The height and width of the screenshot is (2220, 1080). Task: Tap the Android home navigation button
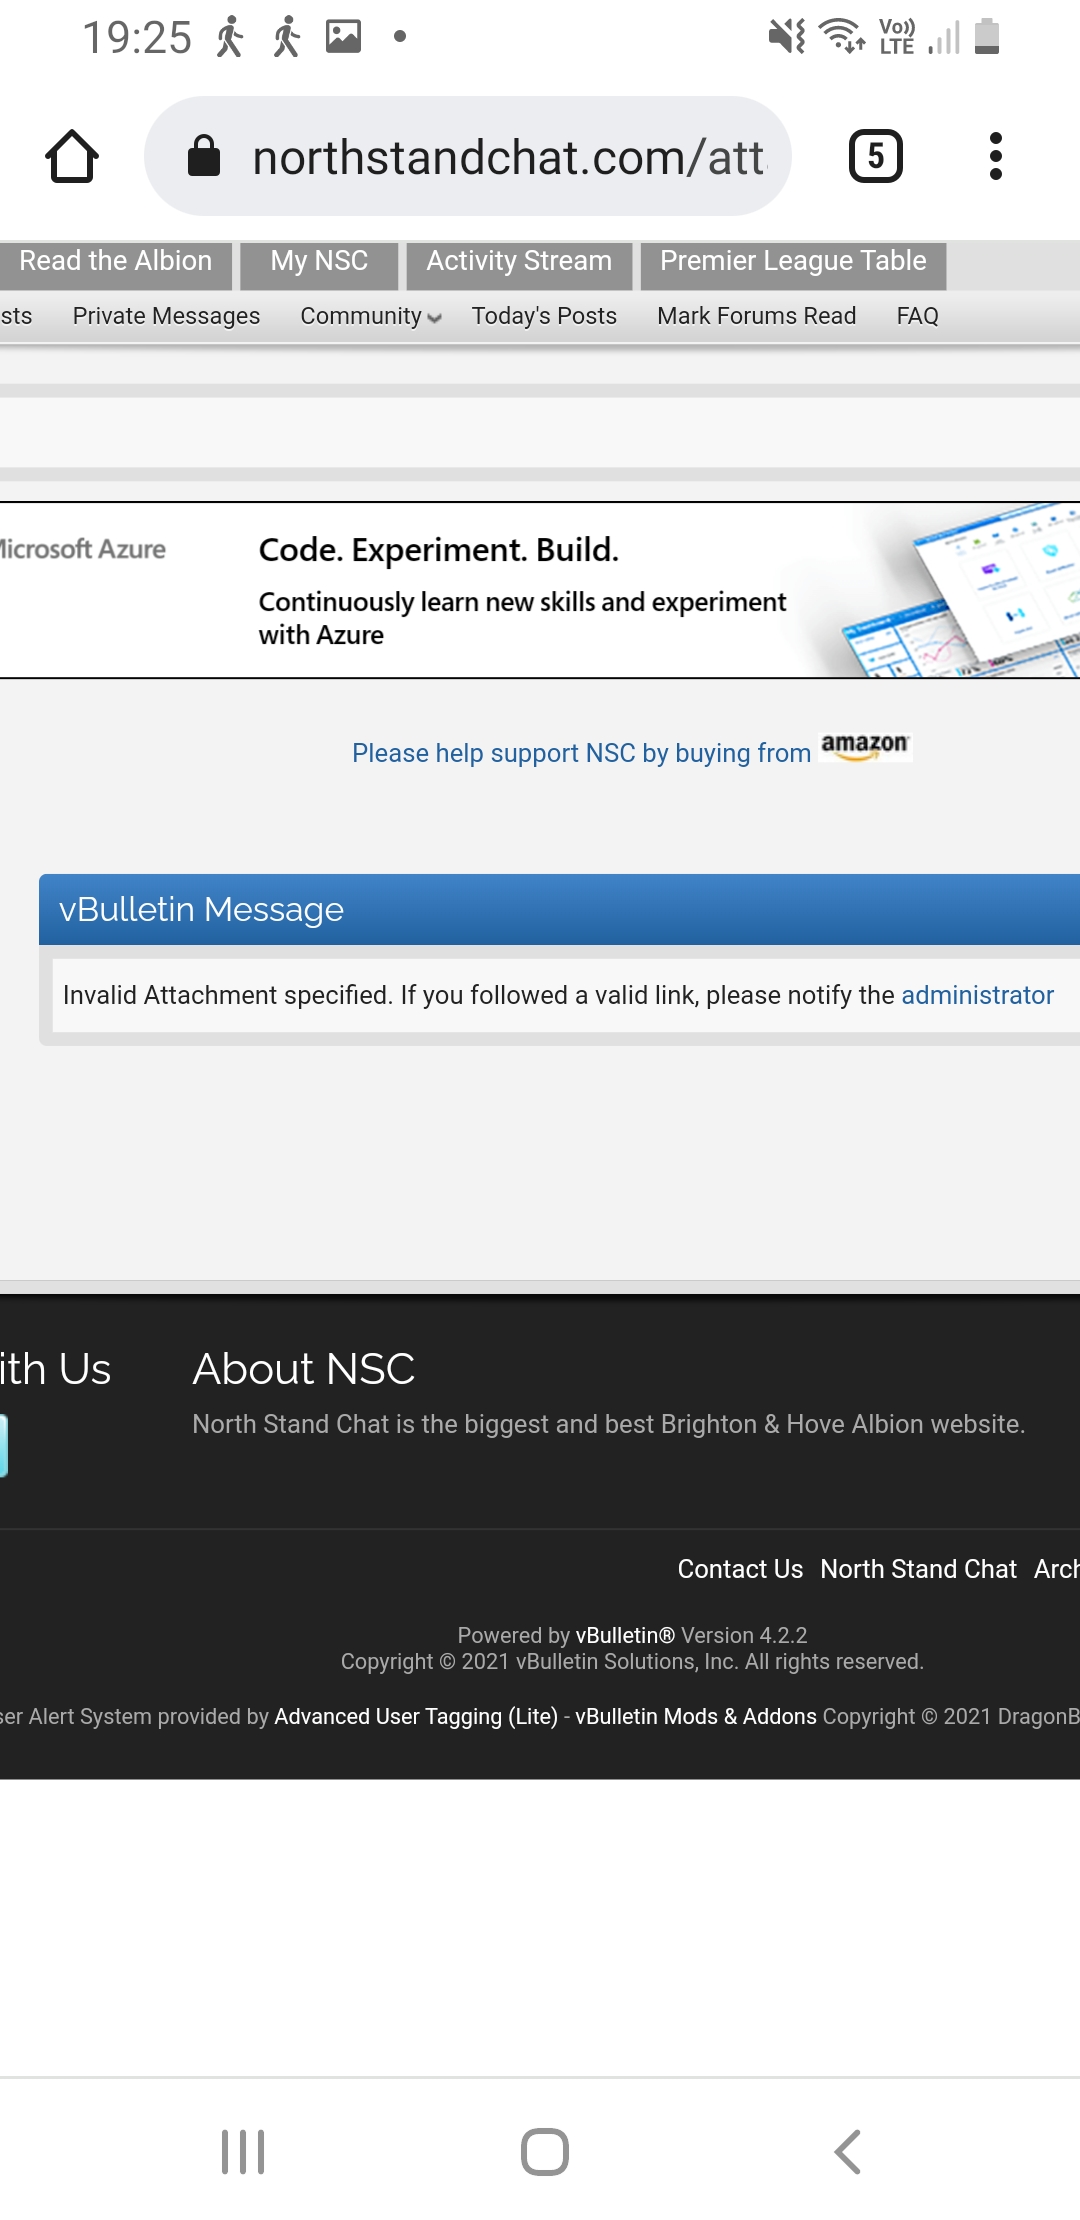[545, 2151]
